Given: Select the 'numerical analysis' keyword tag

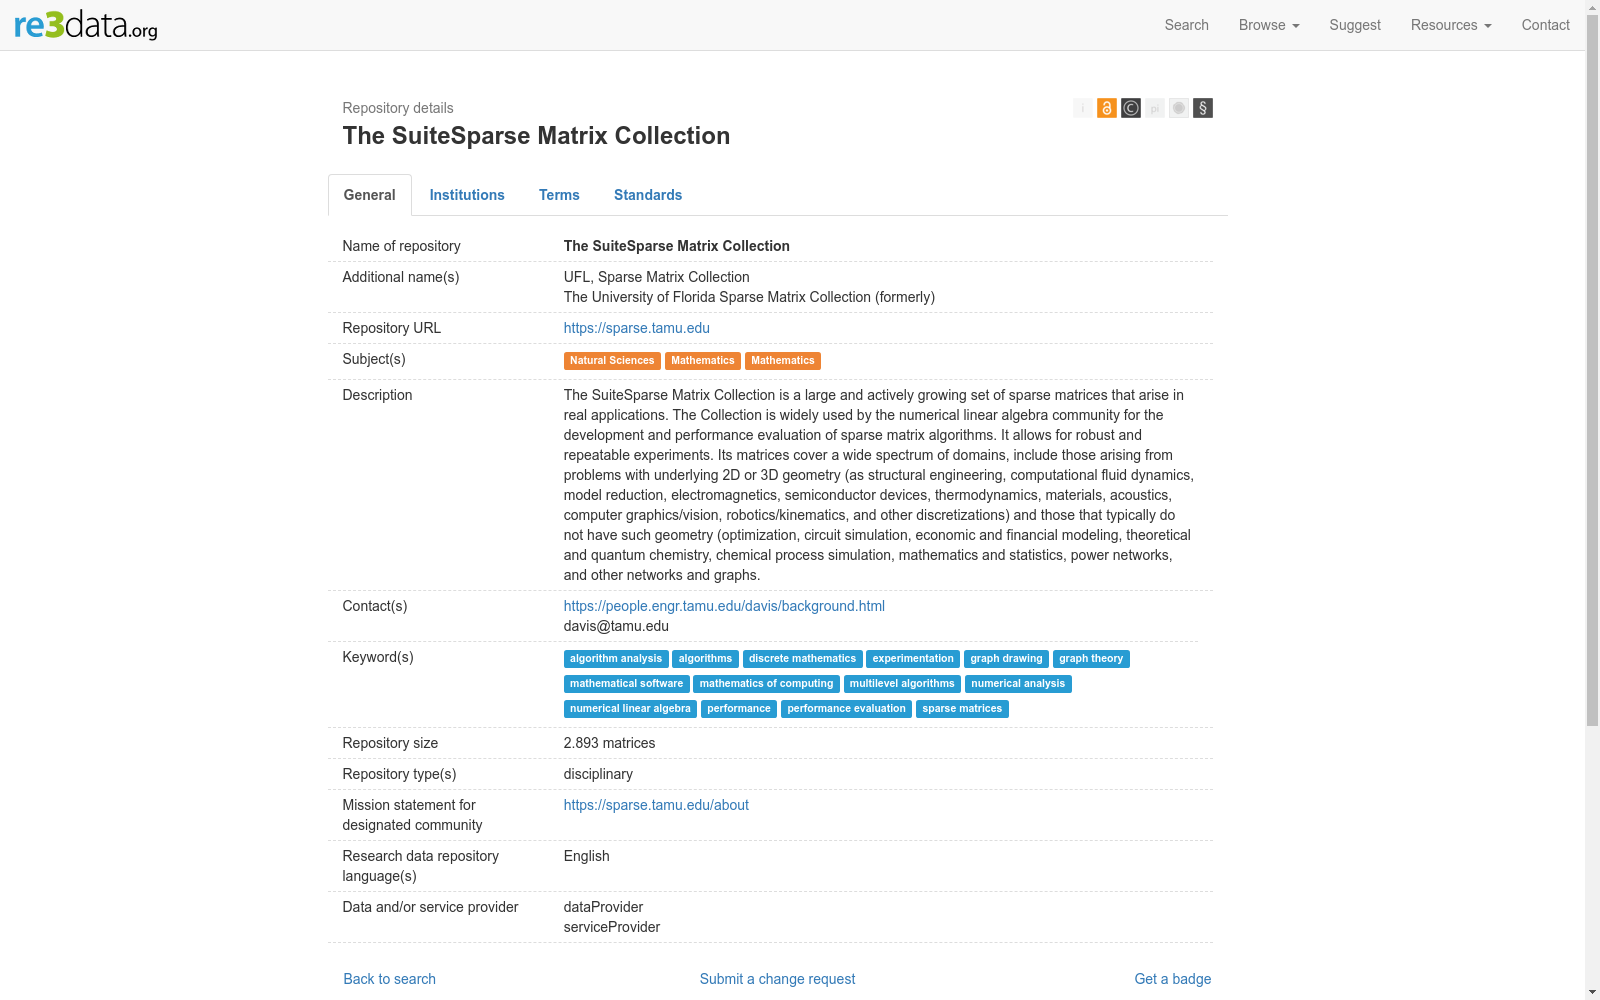Looking at the screenshot, I should (x=1018, y=684).
